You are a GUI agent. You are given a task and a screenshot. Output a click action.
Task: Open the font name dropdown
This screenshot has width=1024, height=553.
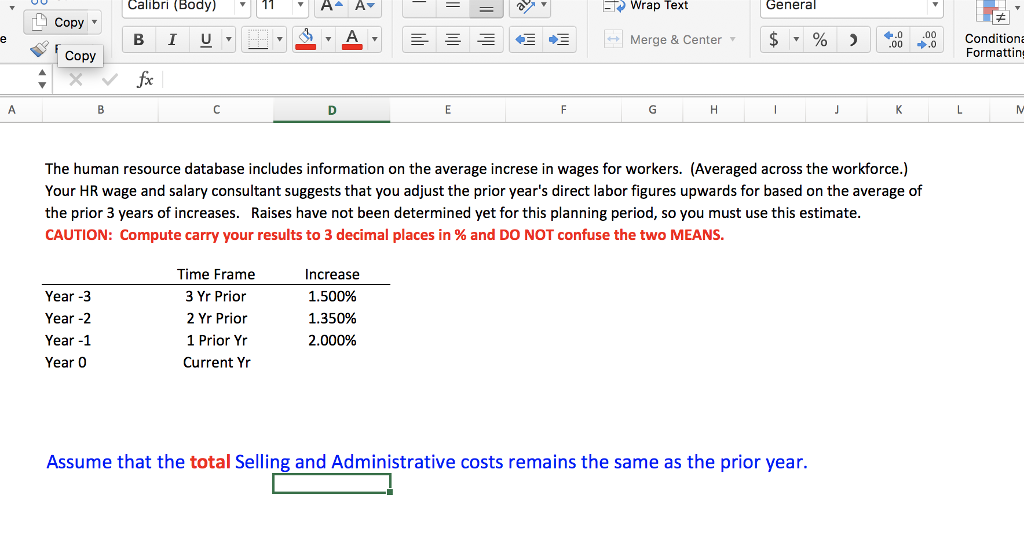click(242, 6)
